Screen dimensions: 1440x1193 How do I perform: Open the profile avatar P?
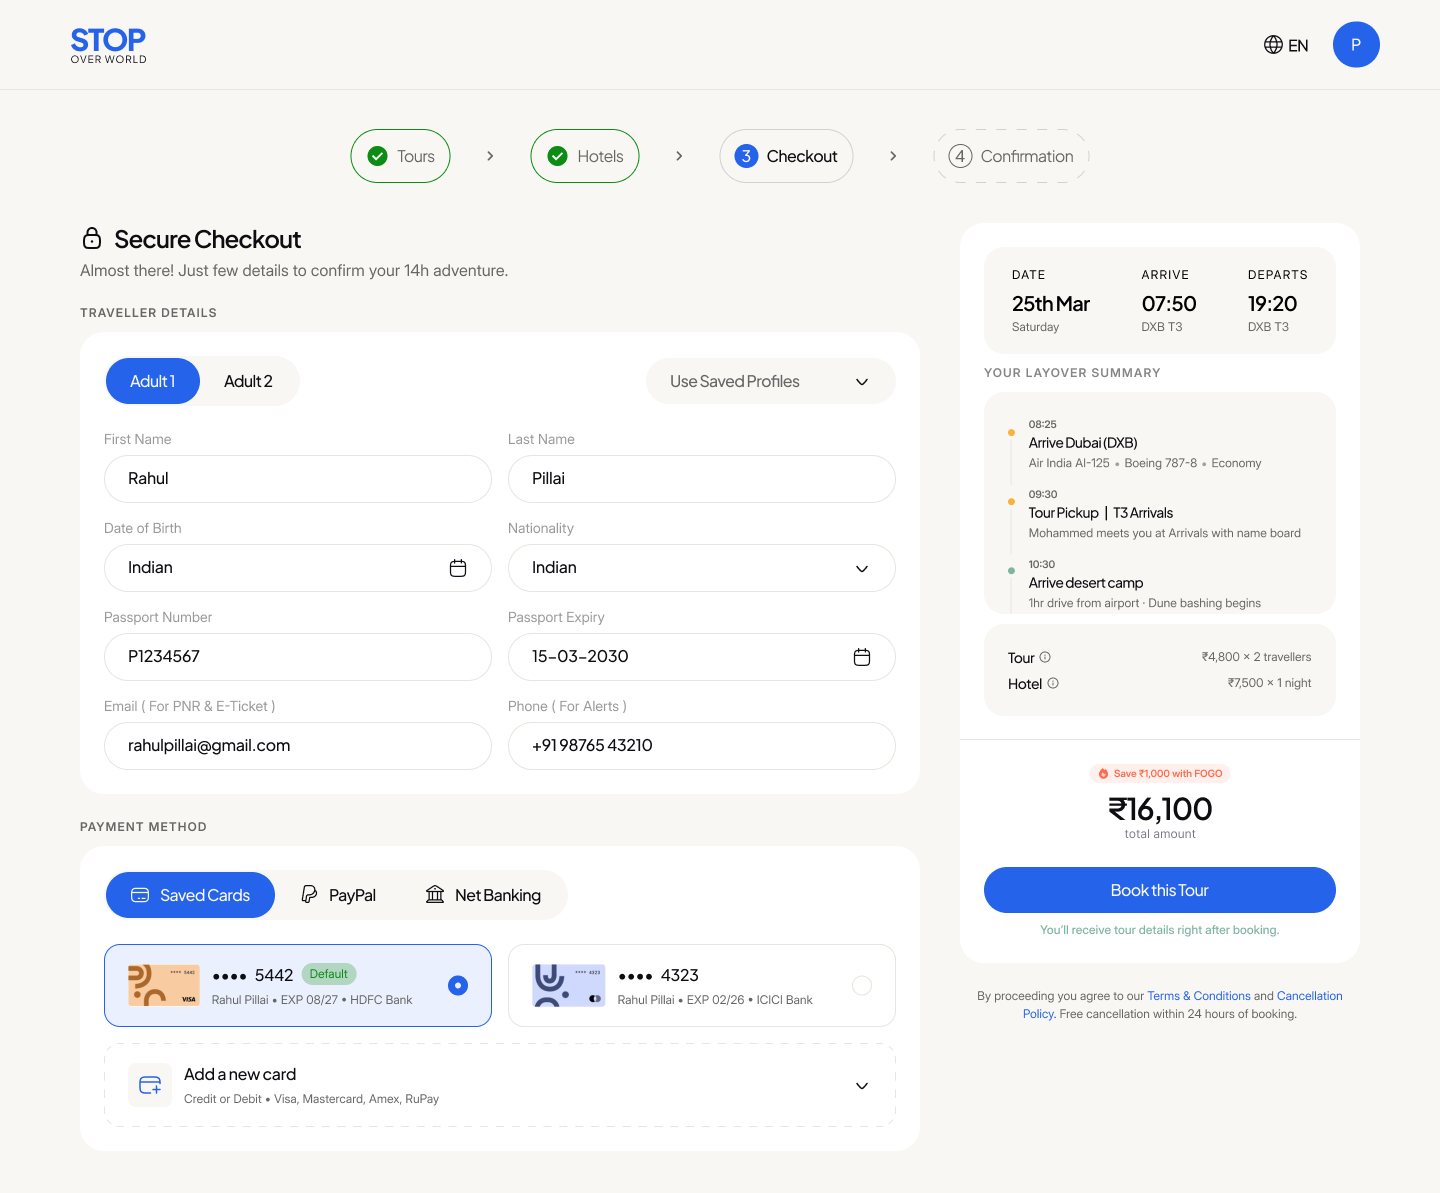[x=1356, y=45]
